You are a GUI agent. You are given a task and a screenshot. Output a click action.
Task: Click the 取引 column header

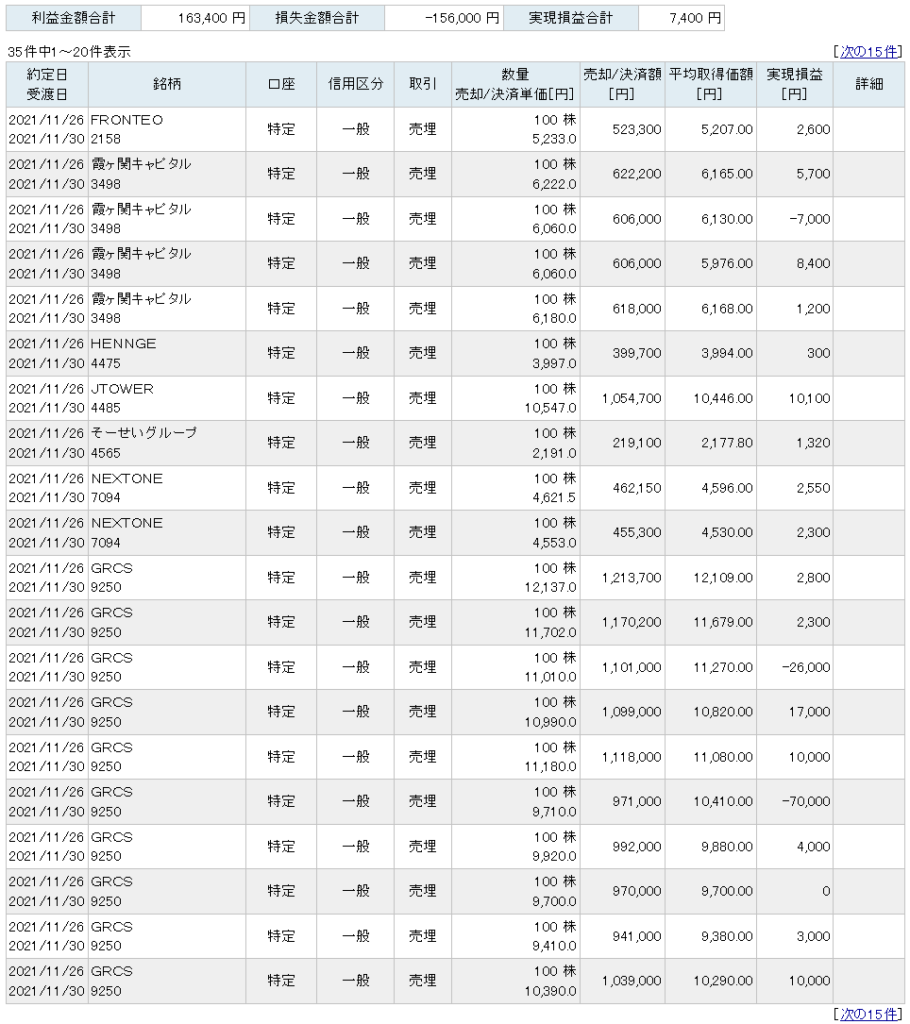point(423,84)
